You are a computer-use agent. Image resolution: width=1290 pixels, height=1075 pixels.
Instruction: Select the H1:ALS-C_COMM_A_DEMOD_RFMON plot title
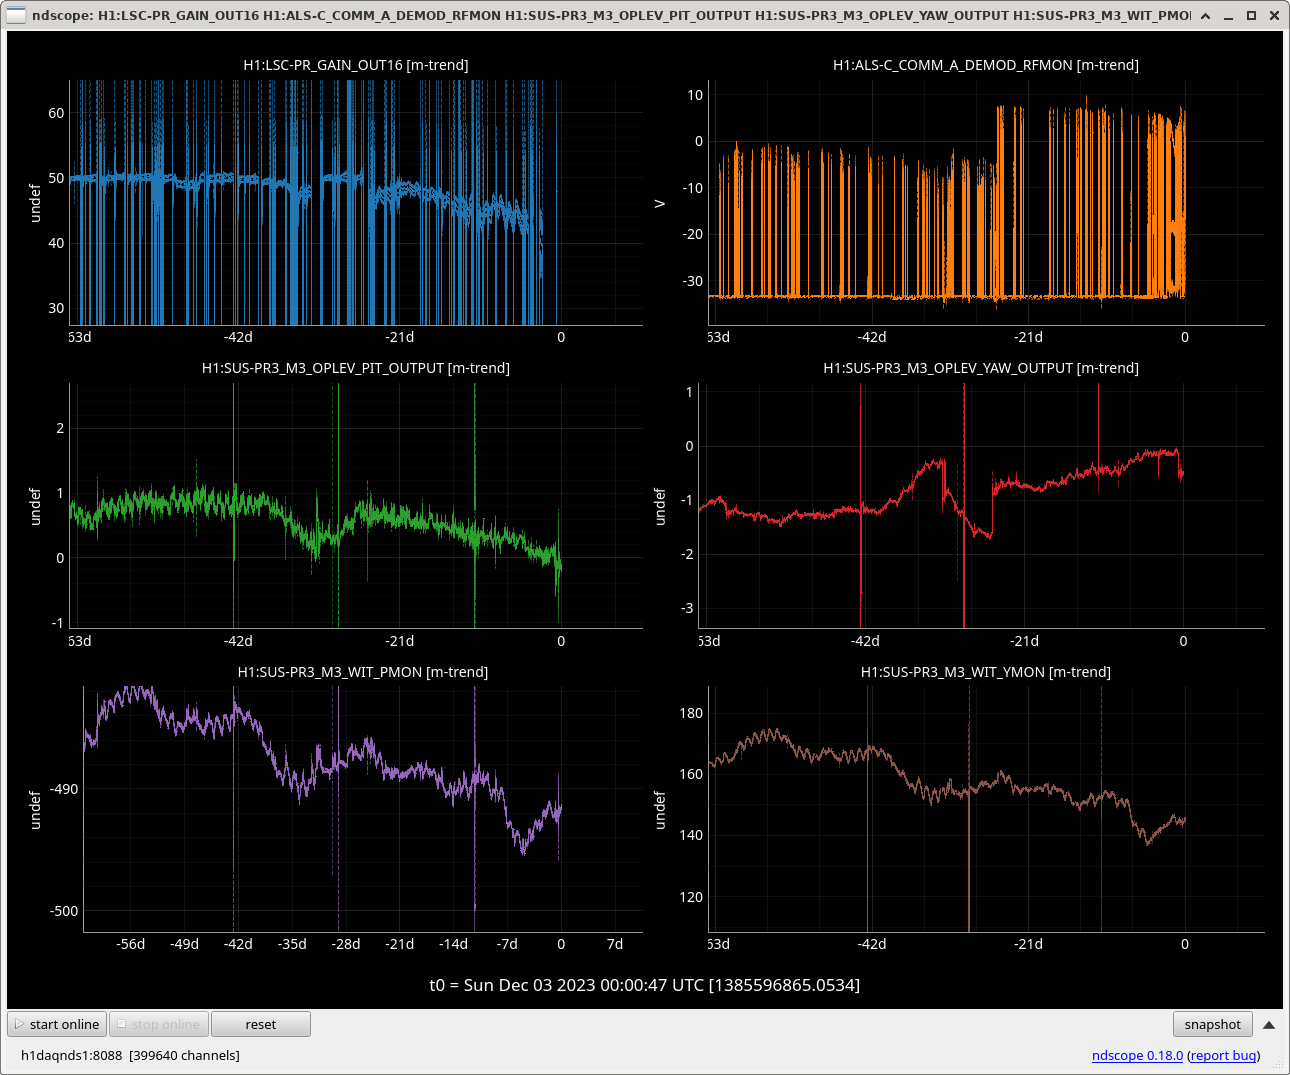click(x=985, y=65)
